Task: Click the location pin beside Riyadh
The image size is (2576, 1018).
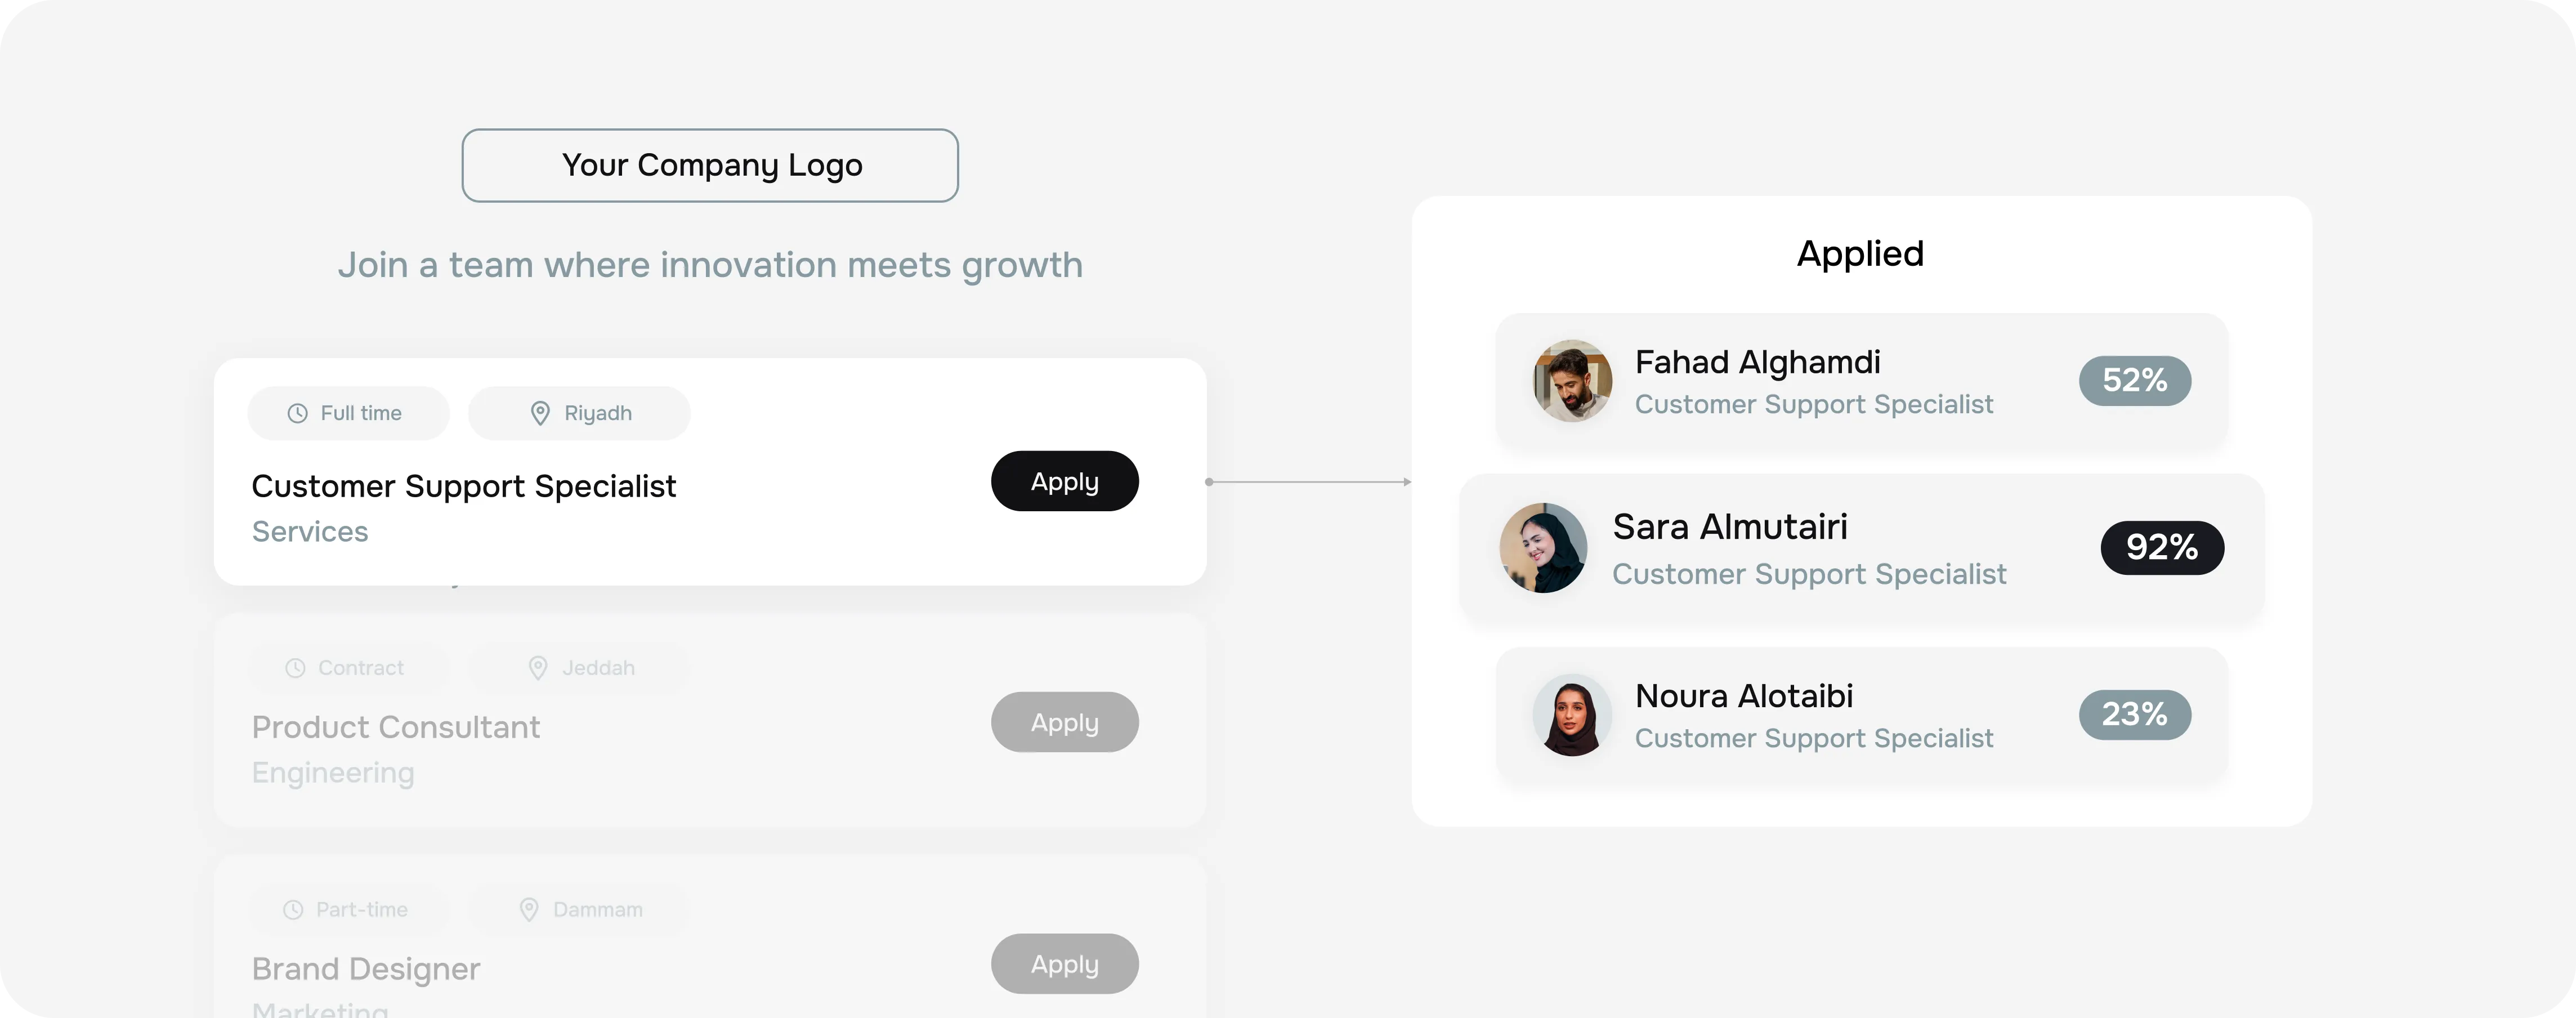Action: click(540, 413)
